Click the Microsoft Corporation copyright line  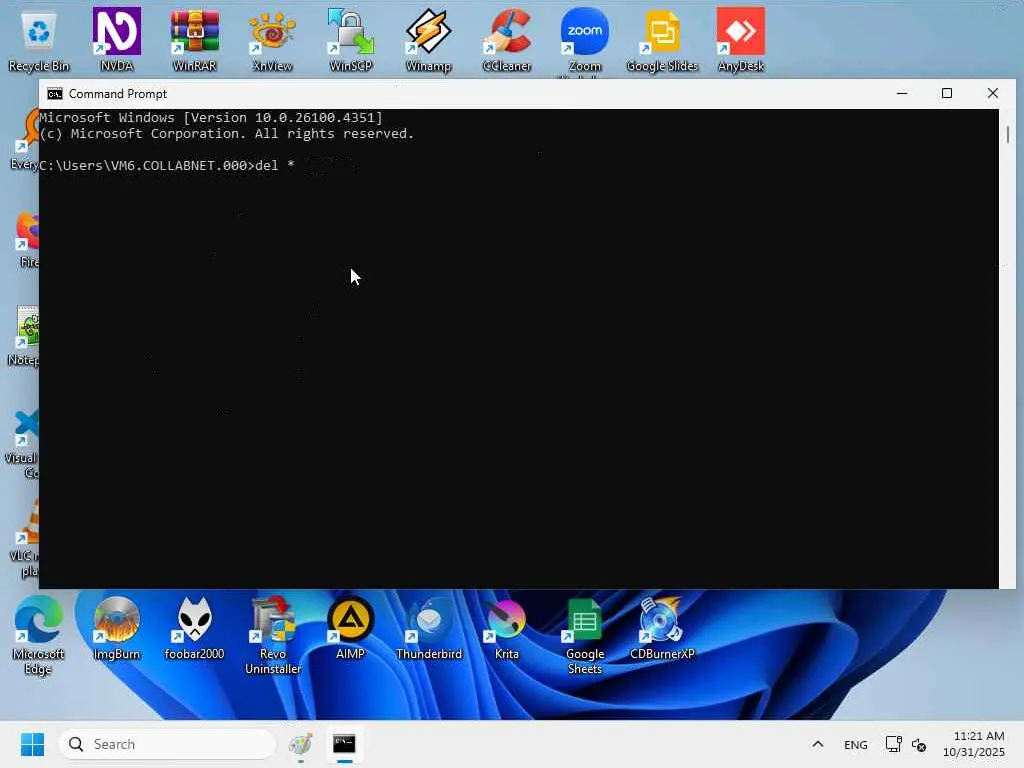[226, 134]
